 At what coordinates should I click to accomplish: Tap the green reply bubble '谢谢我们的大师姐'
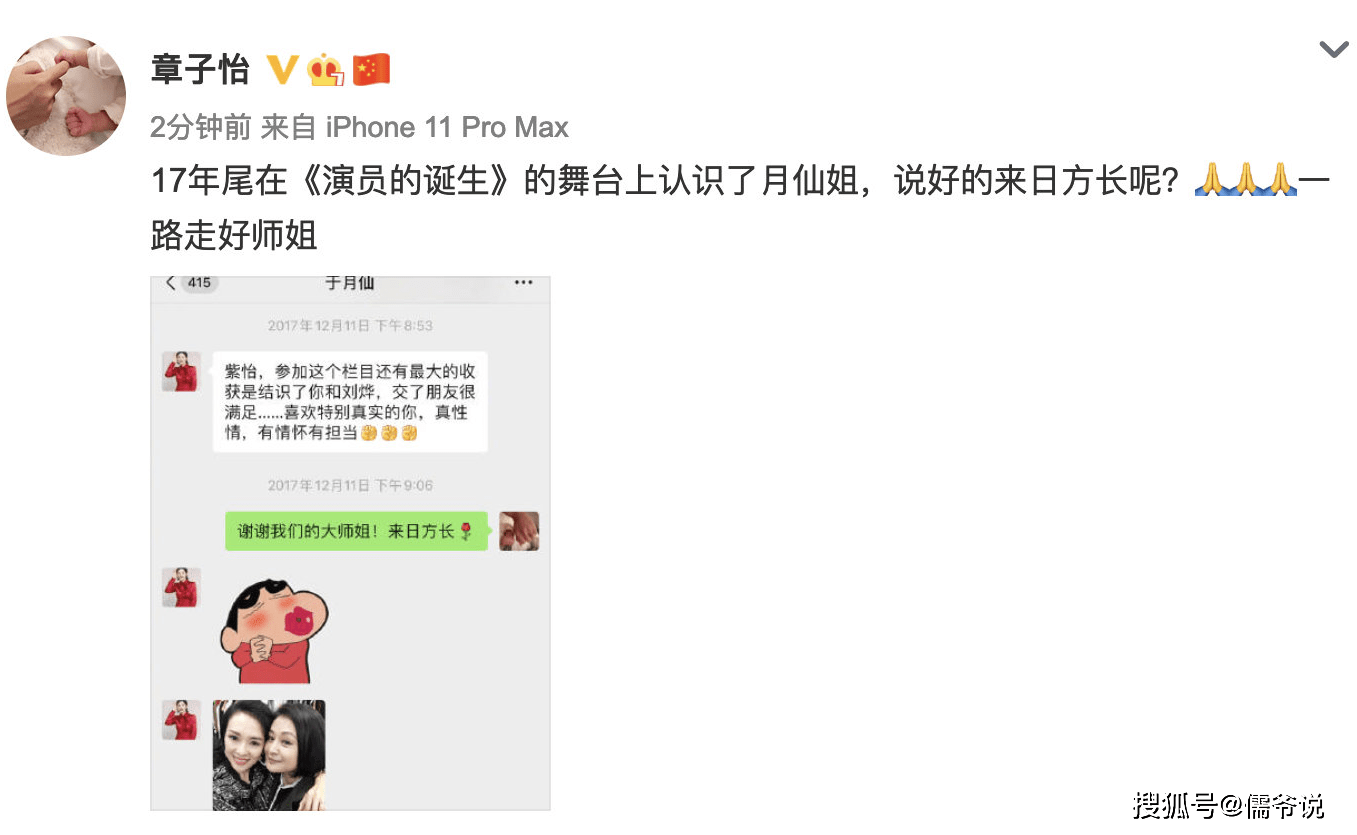356,531
